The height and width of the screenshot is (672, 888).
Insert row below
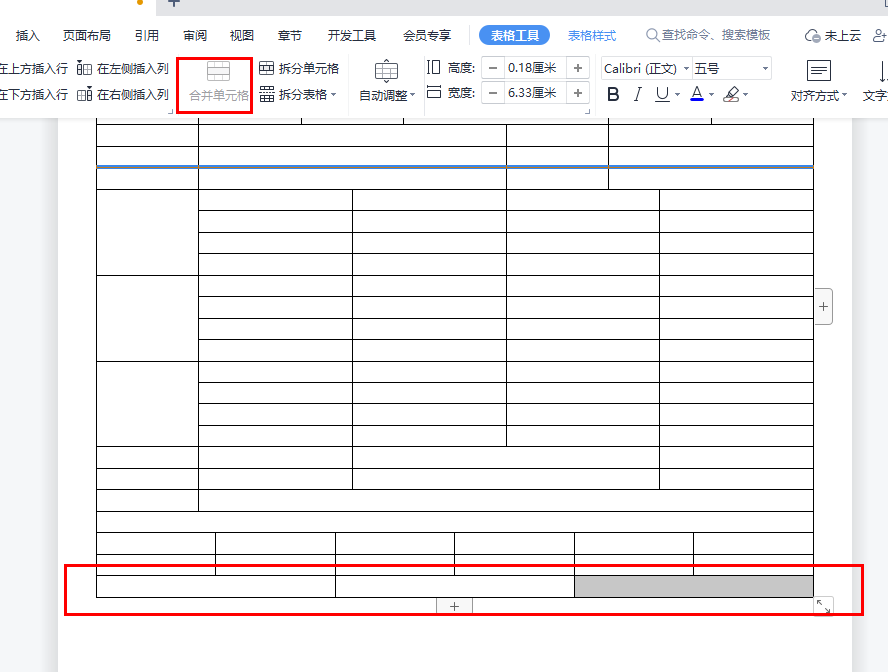[x=33, y=94]
